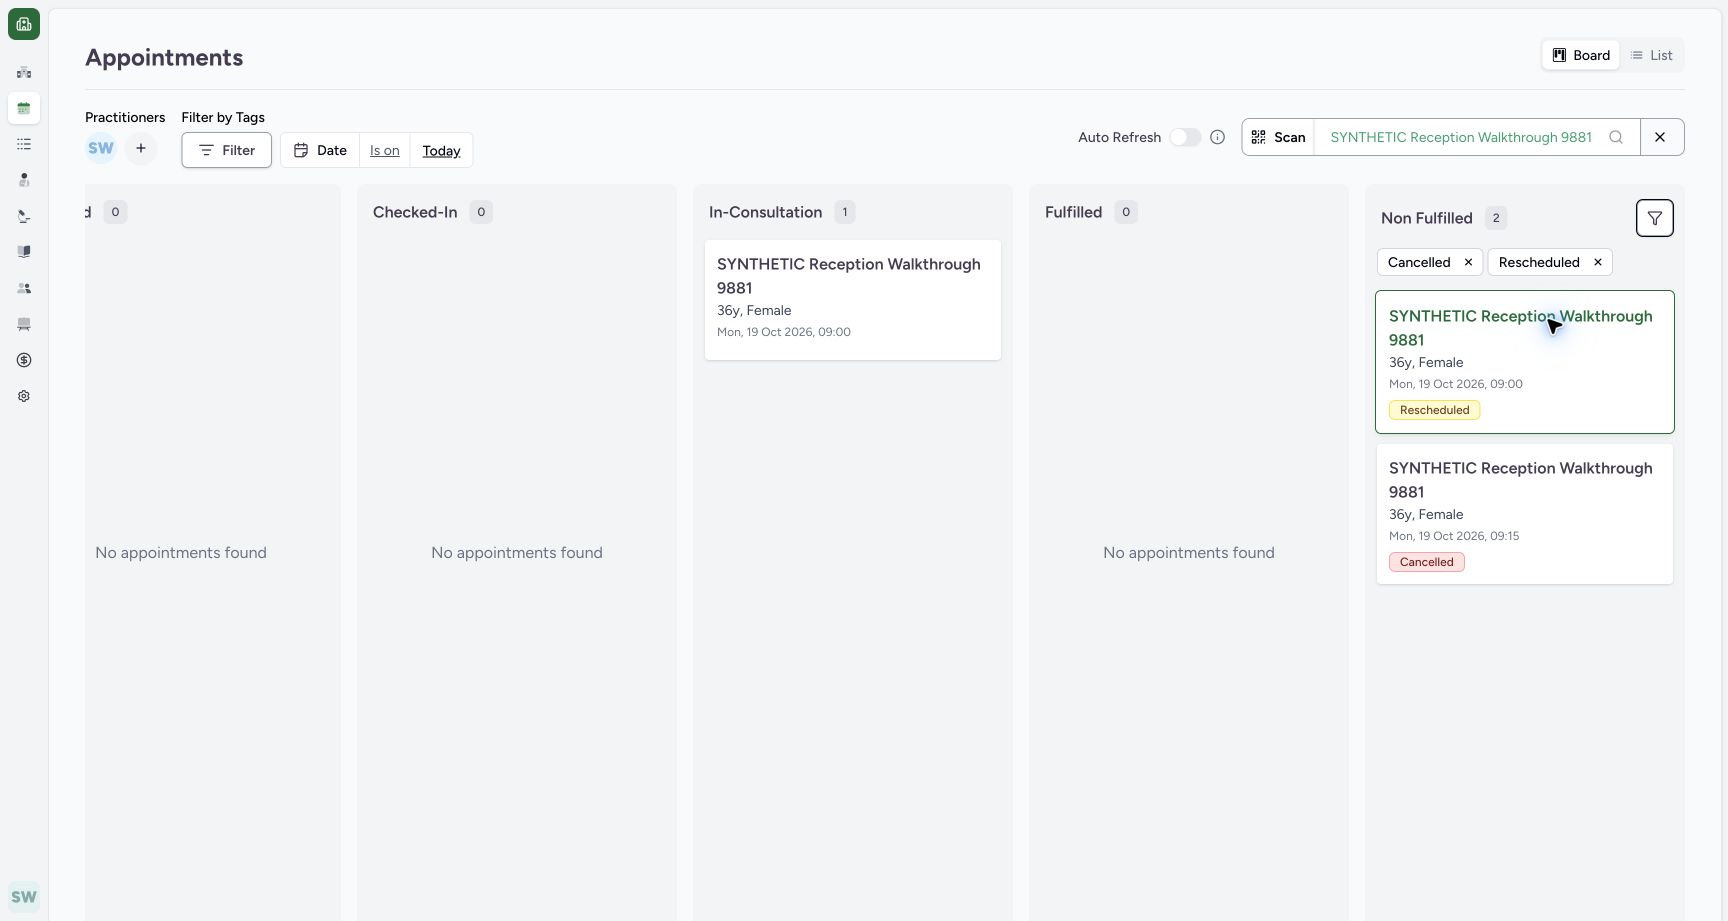This screenshot has height=921, width=1728.
Task: Add a practitioner with plus button
Action: [x=141, y=148]
